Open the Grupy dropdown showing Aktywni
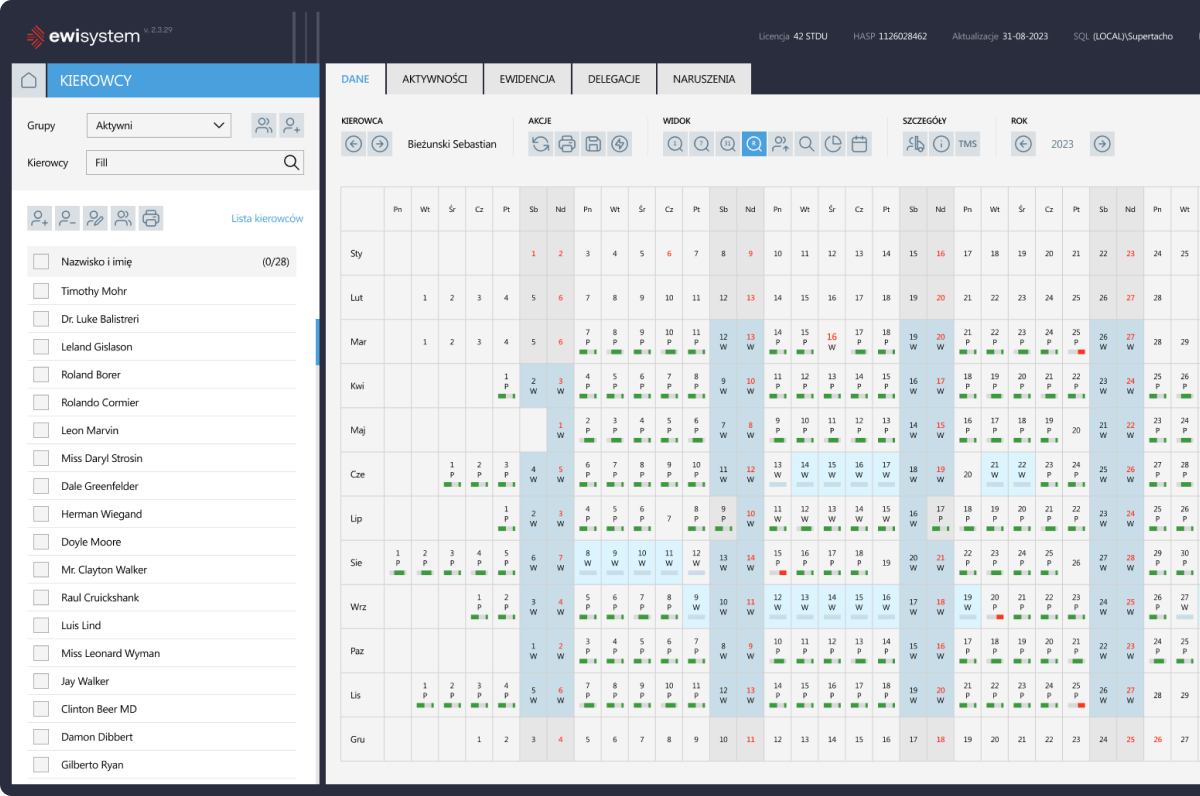 (x=158, y=126)
